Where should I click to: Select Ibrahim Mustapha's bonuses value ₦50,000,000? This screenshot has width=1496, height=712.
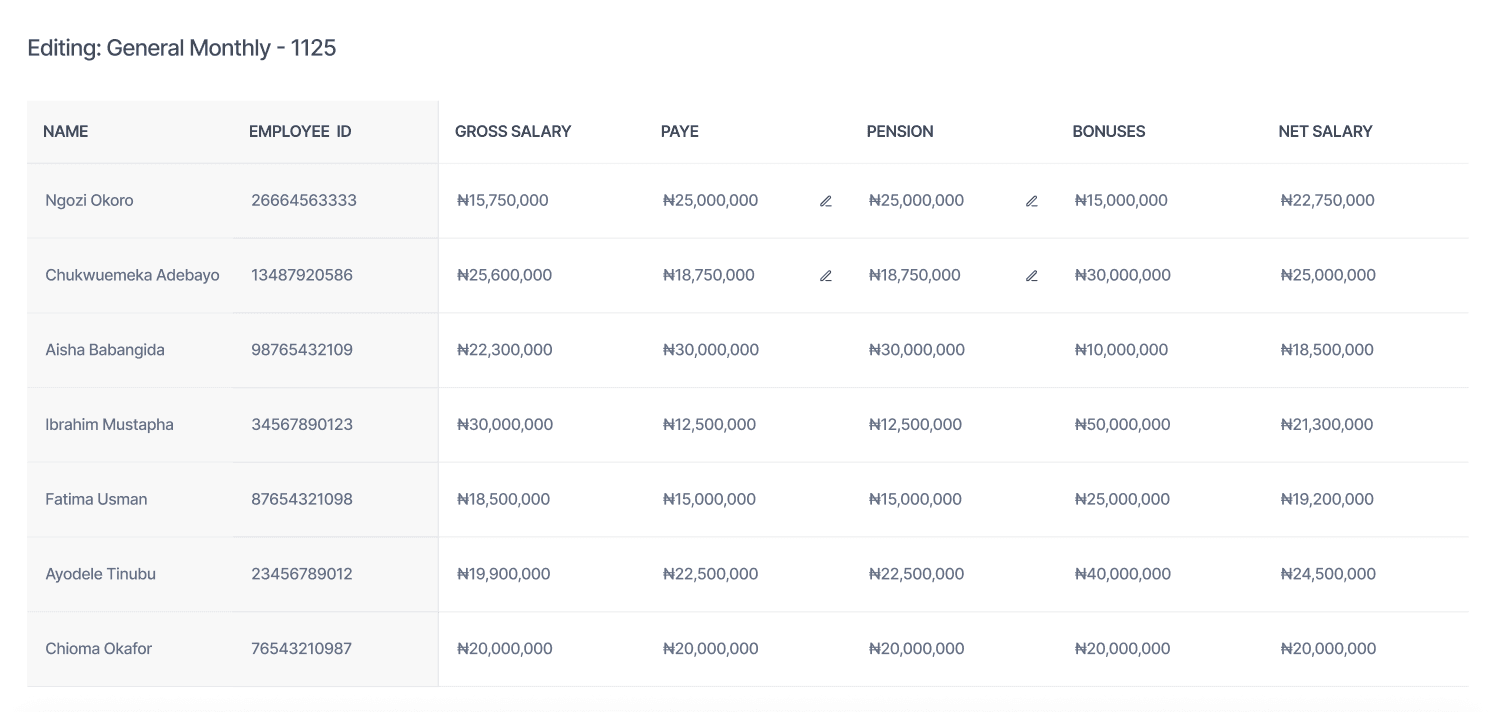pos(1122,424)
